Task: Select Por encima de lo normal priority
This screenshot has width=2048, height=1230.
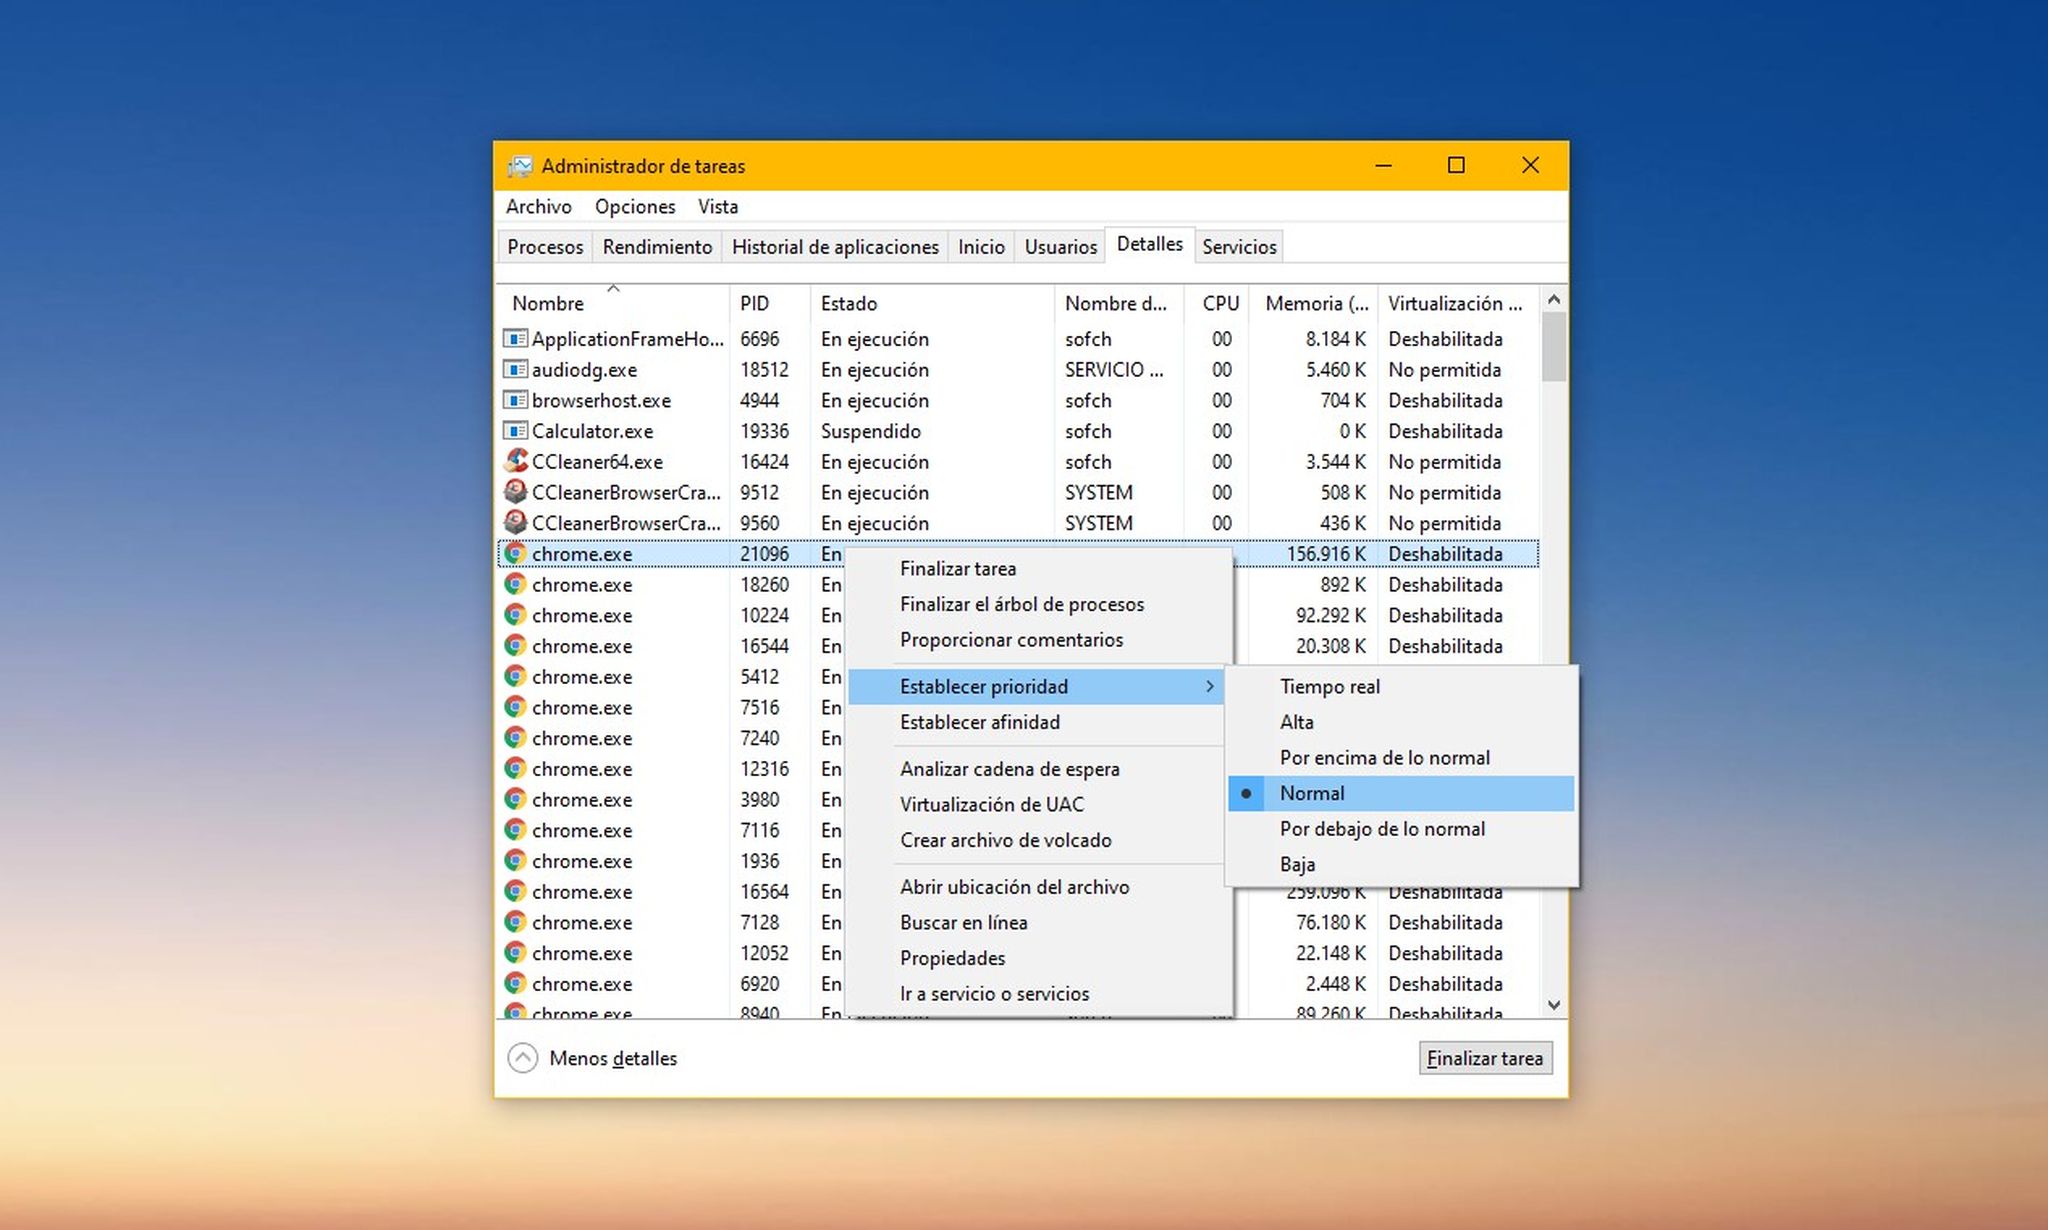Action: click(1383, 757)
